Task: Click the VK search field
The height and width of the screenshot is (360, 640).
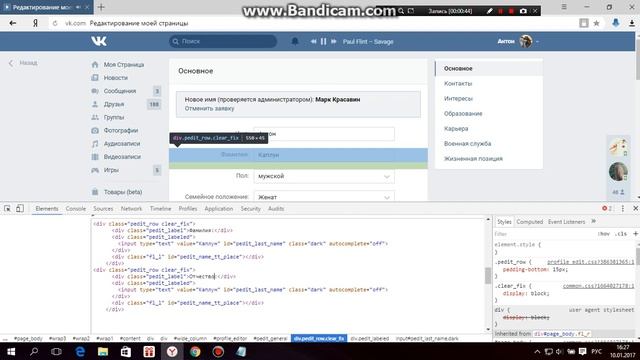Action: point(223,41)
